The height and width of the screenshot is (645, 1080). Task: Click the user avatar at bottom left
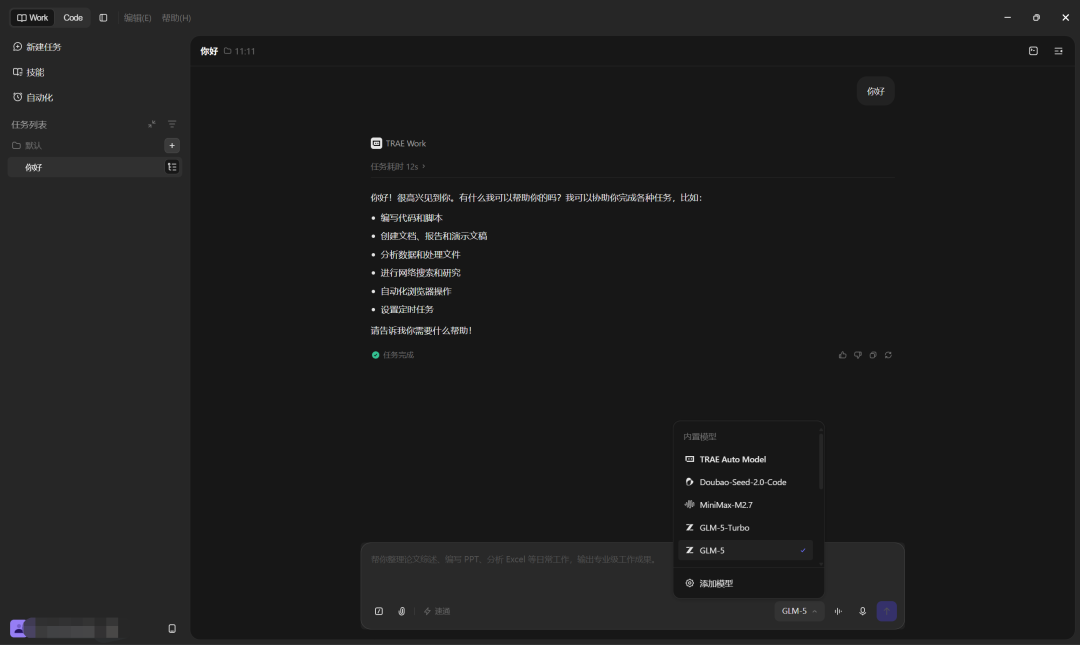tap(19, 628)
